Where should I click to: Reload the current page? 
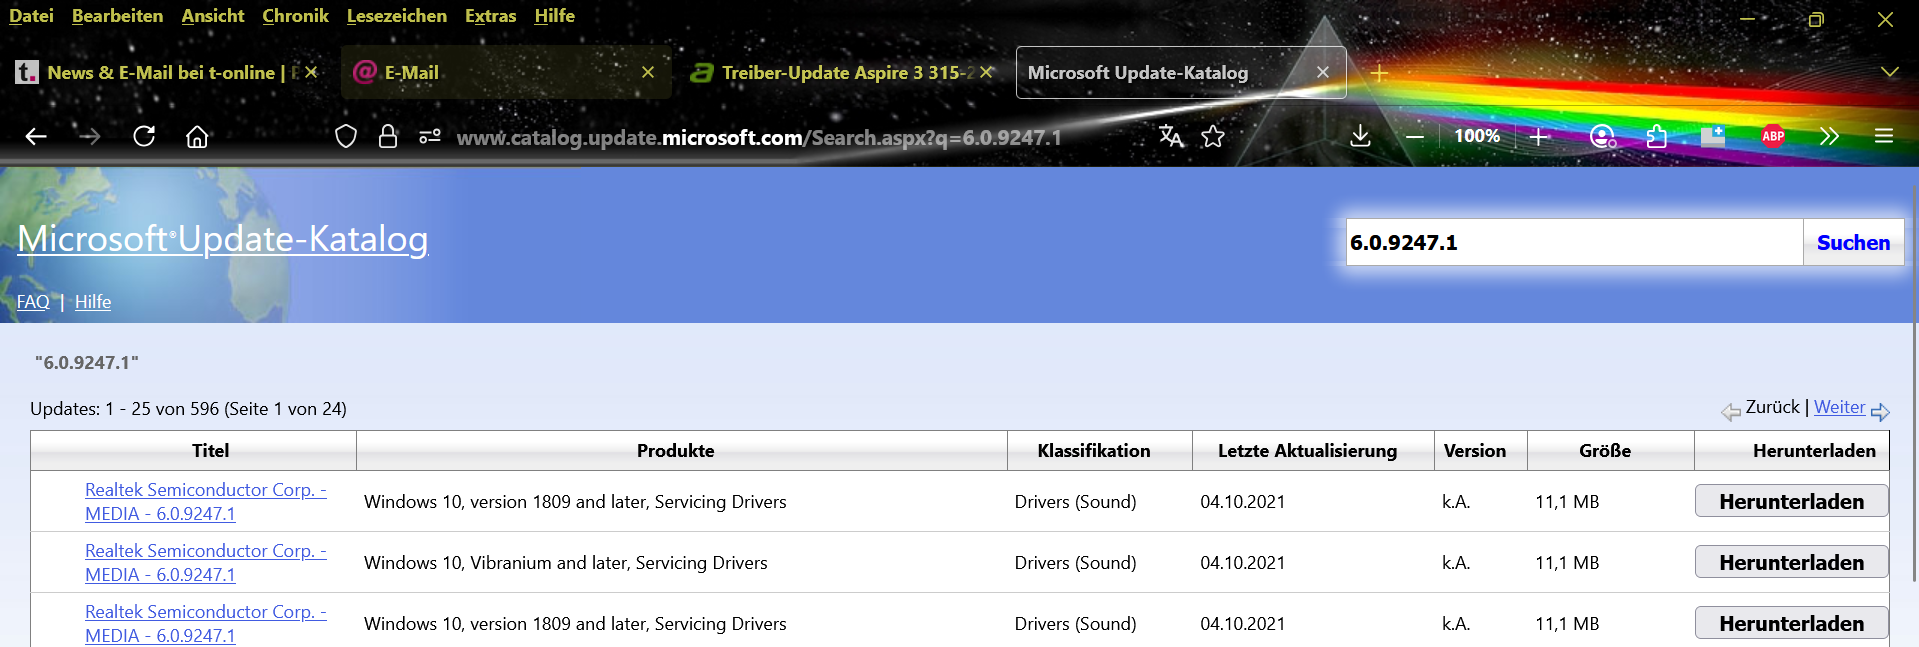pyautogui.click(x=144, y=136)
